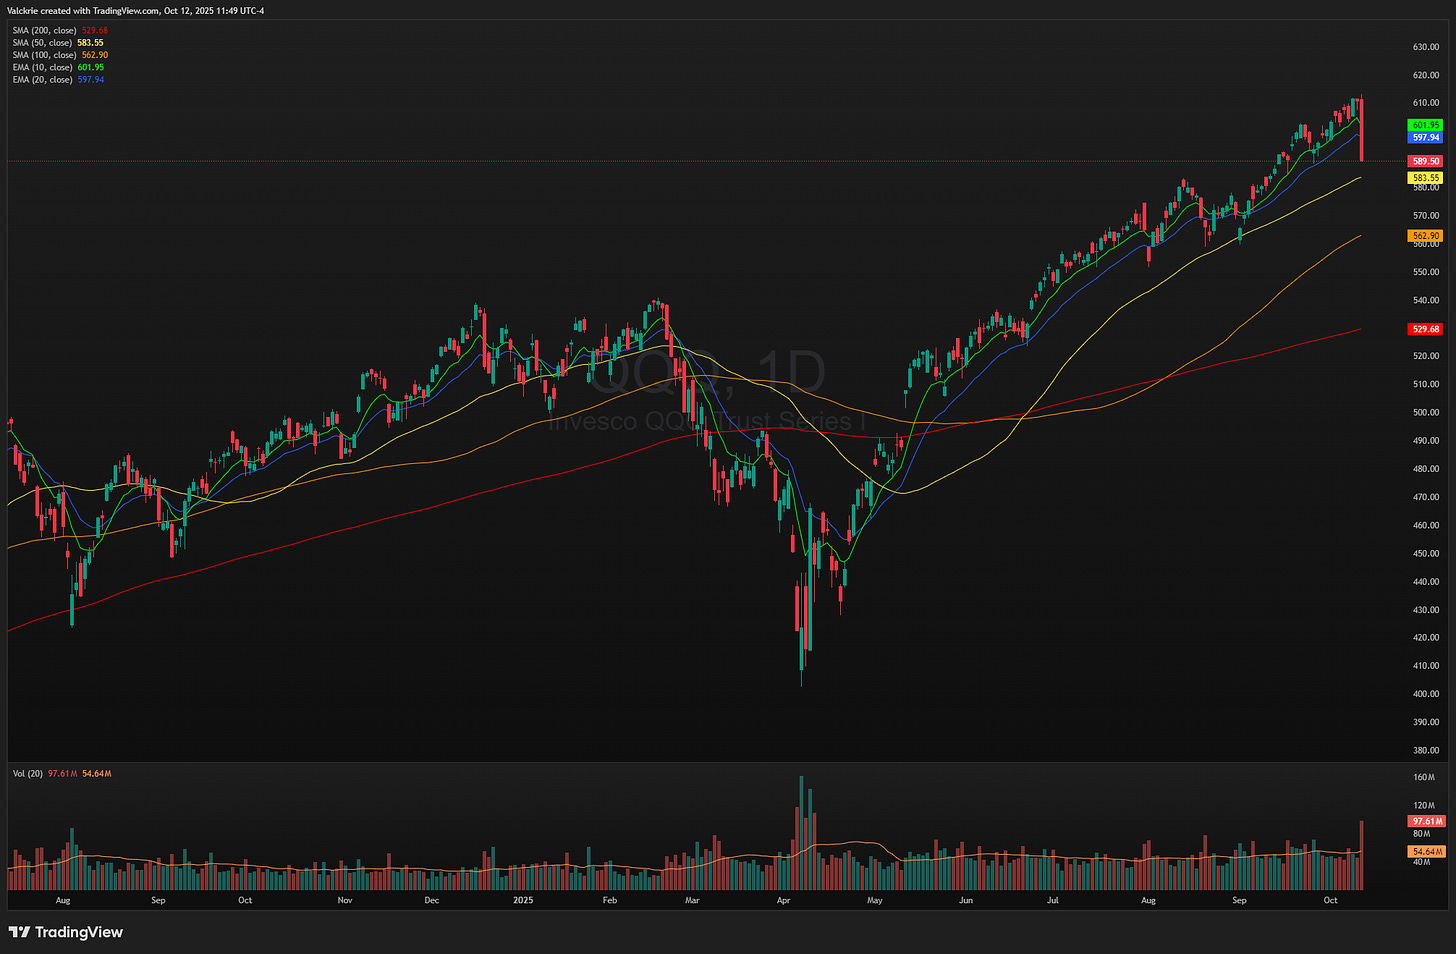The height and width of the screenshot is (954, 1456).
Task: Click the yellow 583.55 price axis label
Action: [1425, 178]
